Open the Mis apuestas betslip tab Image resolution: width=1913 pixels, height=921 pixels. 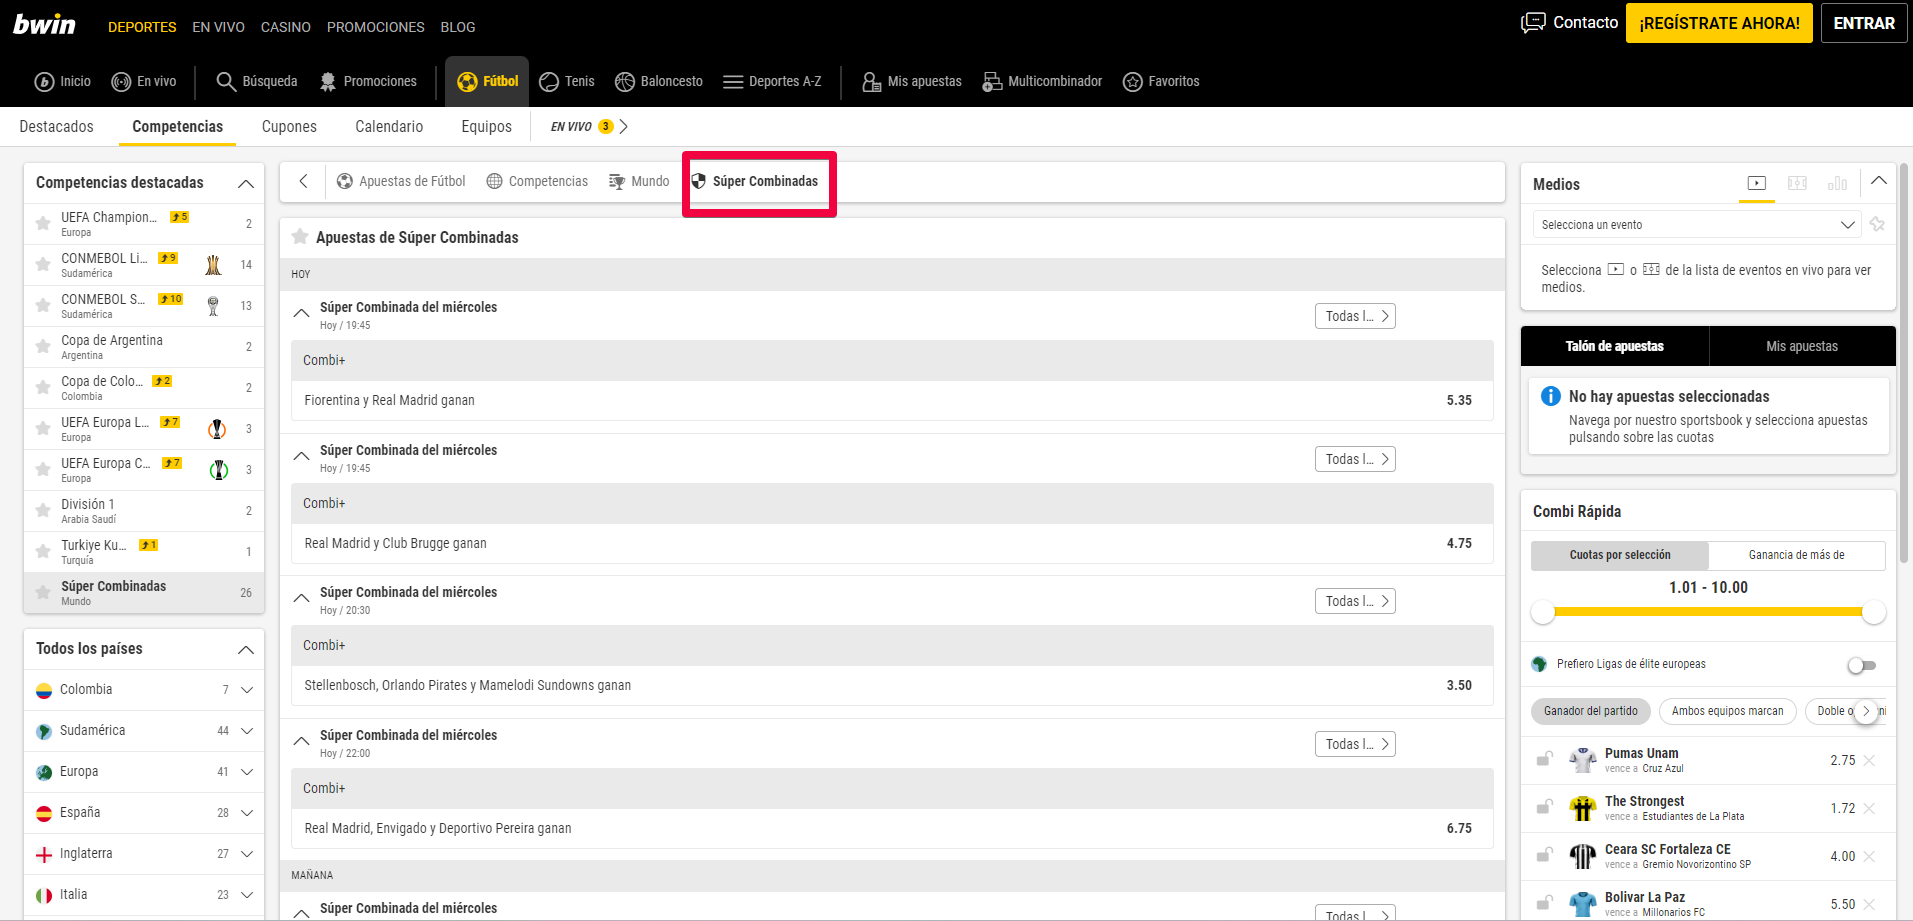coord(1802,346)
